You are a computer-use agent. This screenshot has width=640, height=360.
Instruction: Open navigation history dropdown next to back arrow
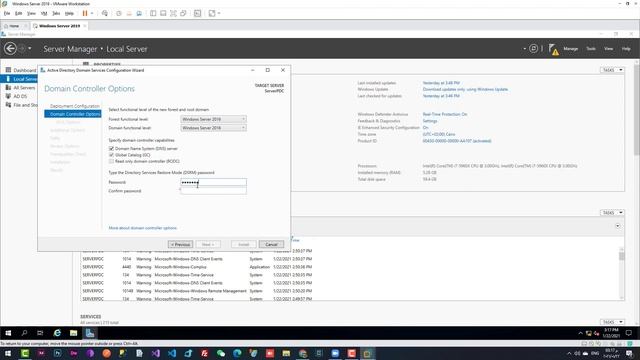coord(29,49)
